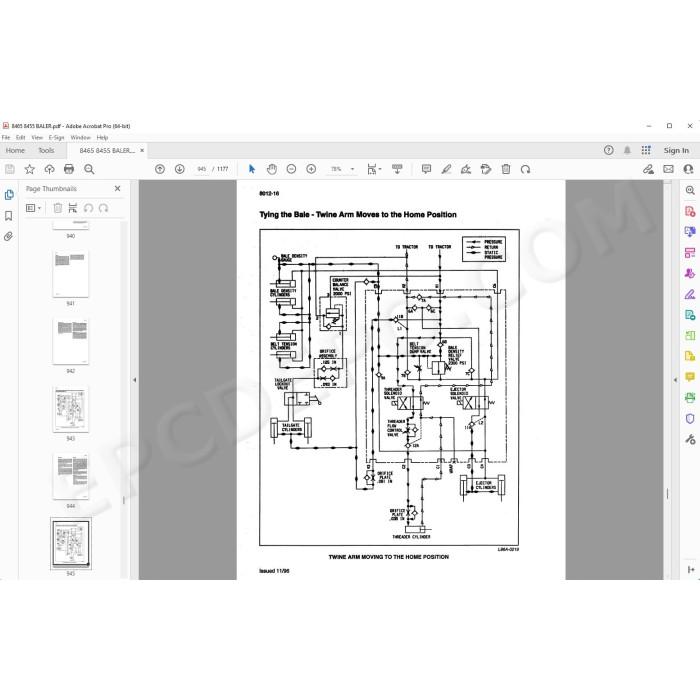Close the 8465 8455 BALER document tab
The width and height of the screenshot is (700, 700).
(x=142, y=150)
